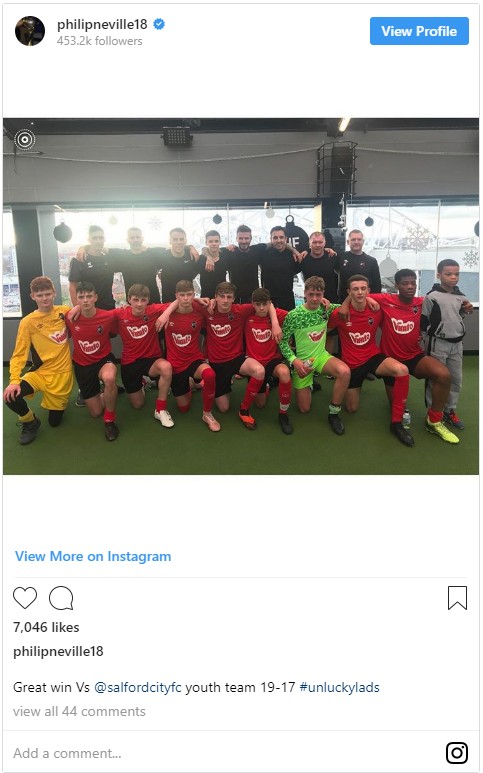Screen dimensions: 483x773
Task: Click the caption text Great win Vs
Action: coord(51,687)
